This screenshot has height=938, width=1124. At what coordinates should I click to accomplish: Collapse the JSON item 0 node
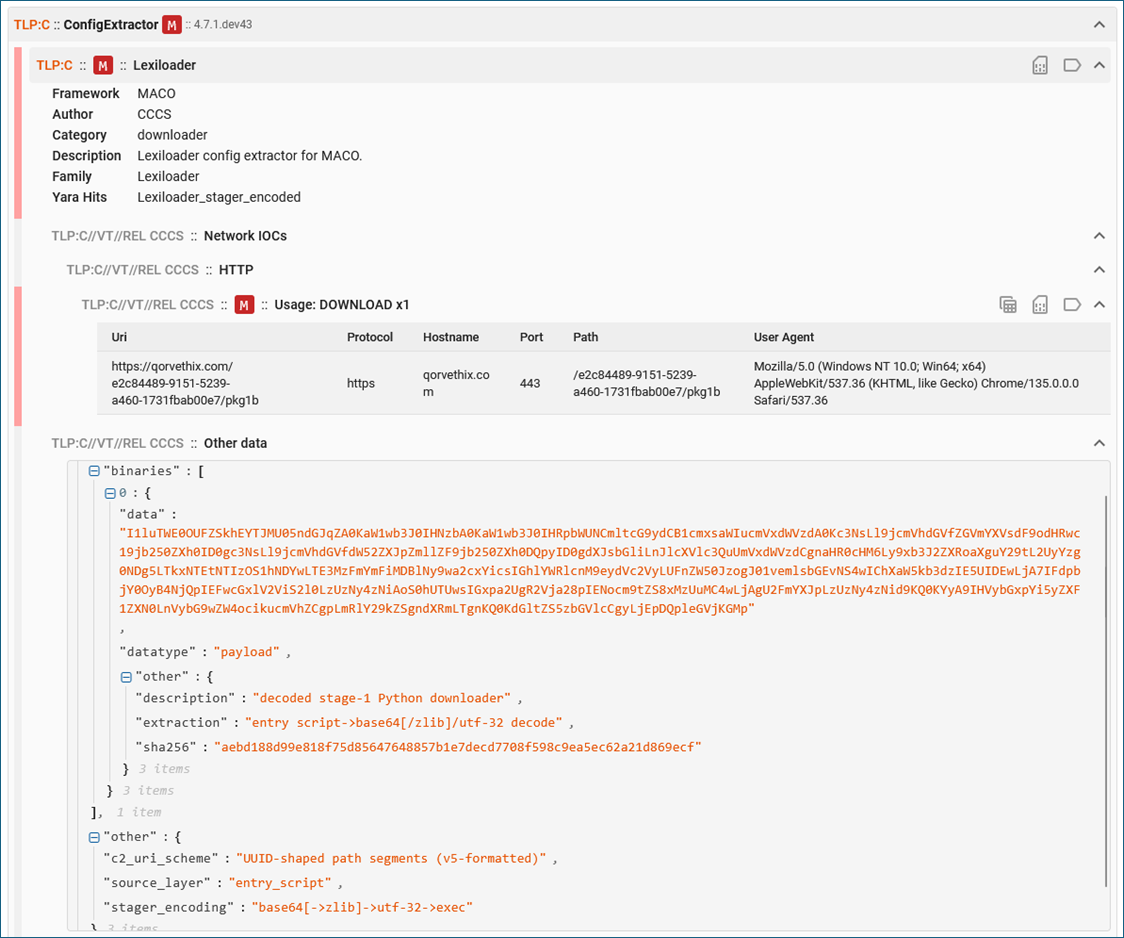point(110,493)
